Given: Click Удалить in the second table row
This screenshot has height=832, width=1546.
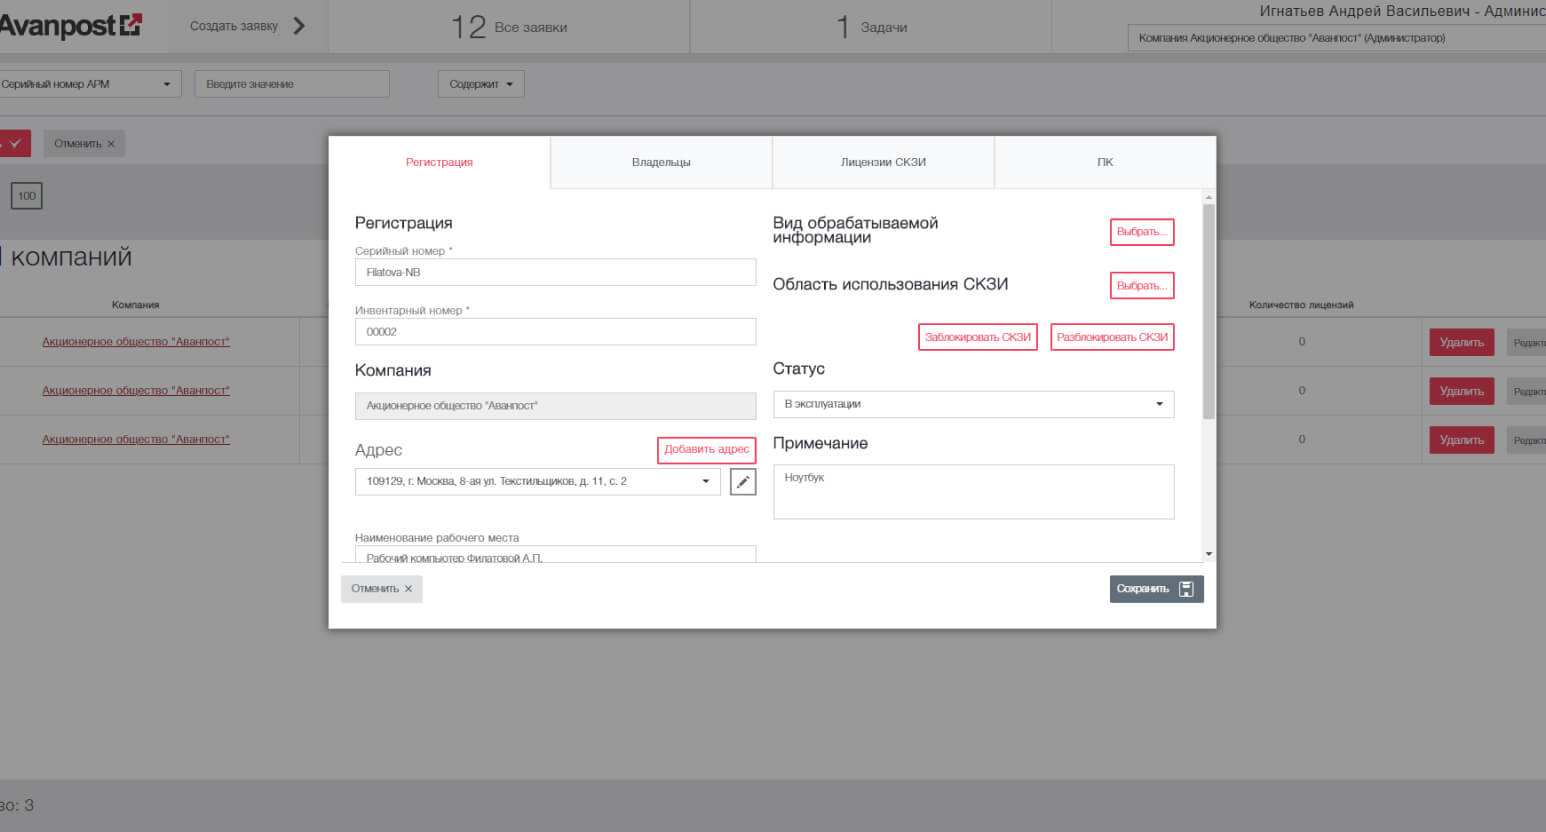Looking at the screenshot, I should (1462, 391).
